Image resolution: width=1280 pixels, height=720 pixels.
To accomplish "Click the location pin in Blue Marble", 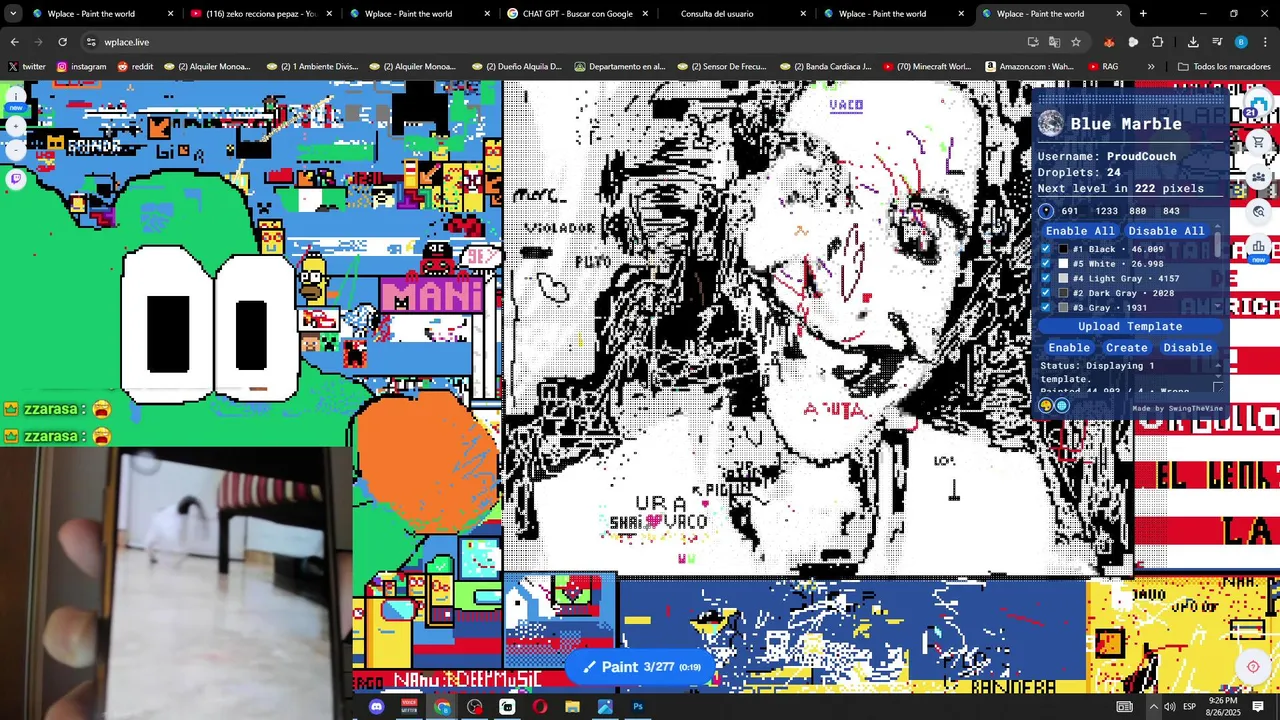I will click(1046, 211).
